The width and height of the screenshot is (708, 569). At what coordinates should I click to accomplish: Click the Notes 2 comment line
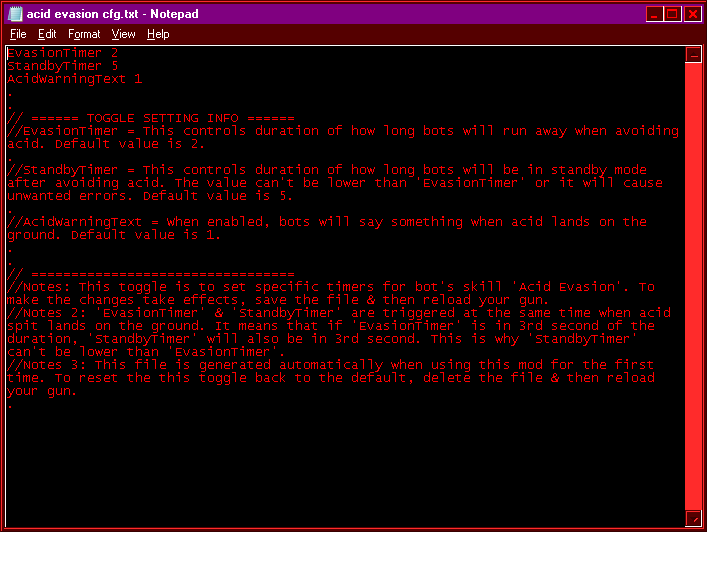coord(339,313)
